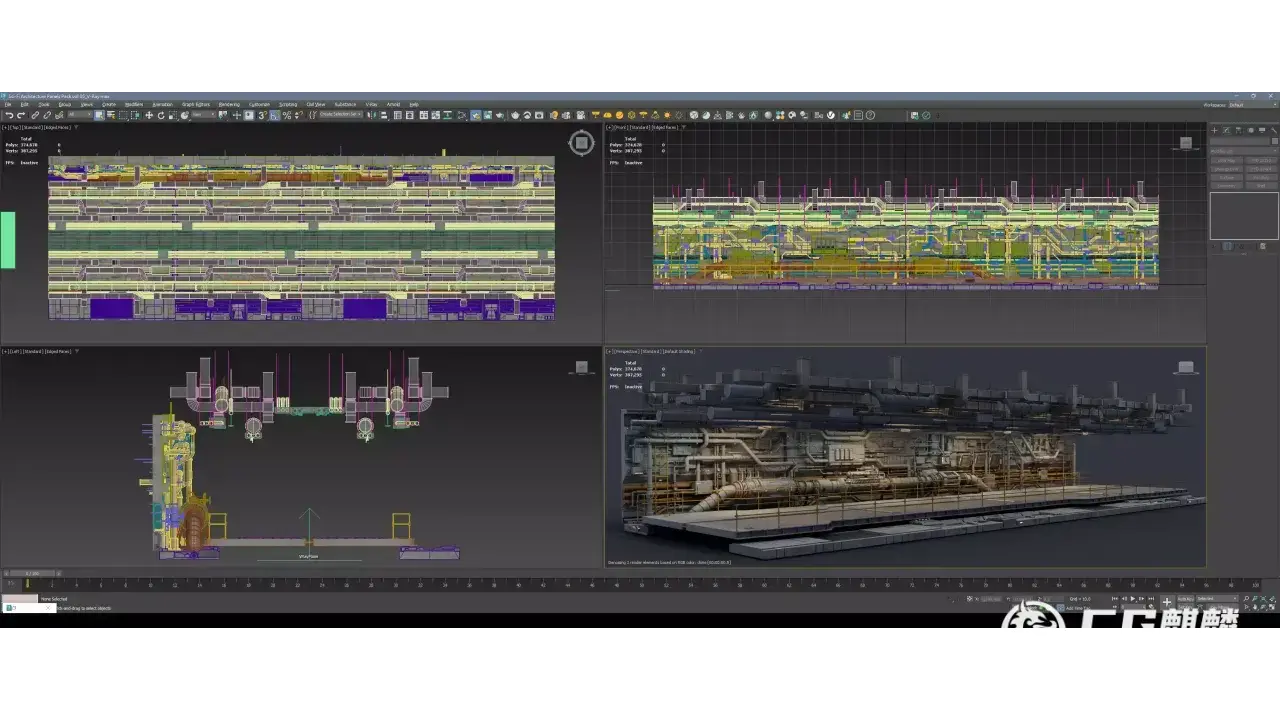The width and height of the screenshot is (1280, 720).
Task: Switch to the Create tab in command panel
Action: click(x=1216, y=130)
